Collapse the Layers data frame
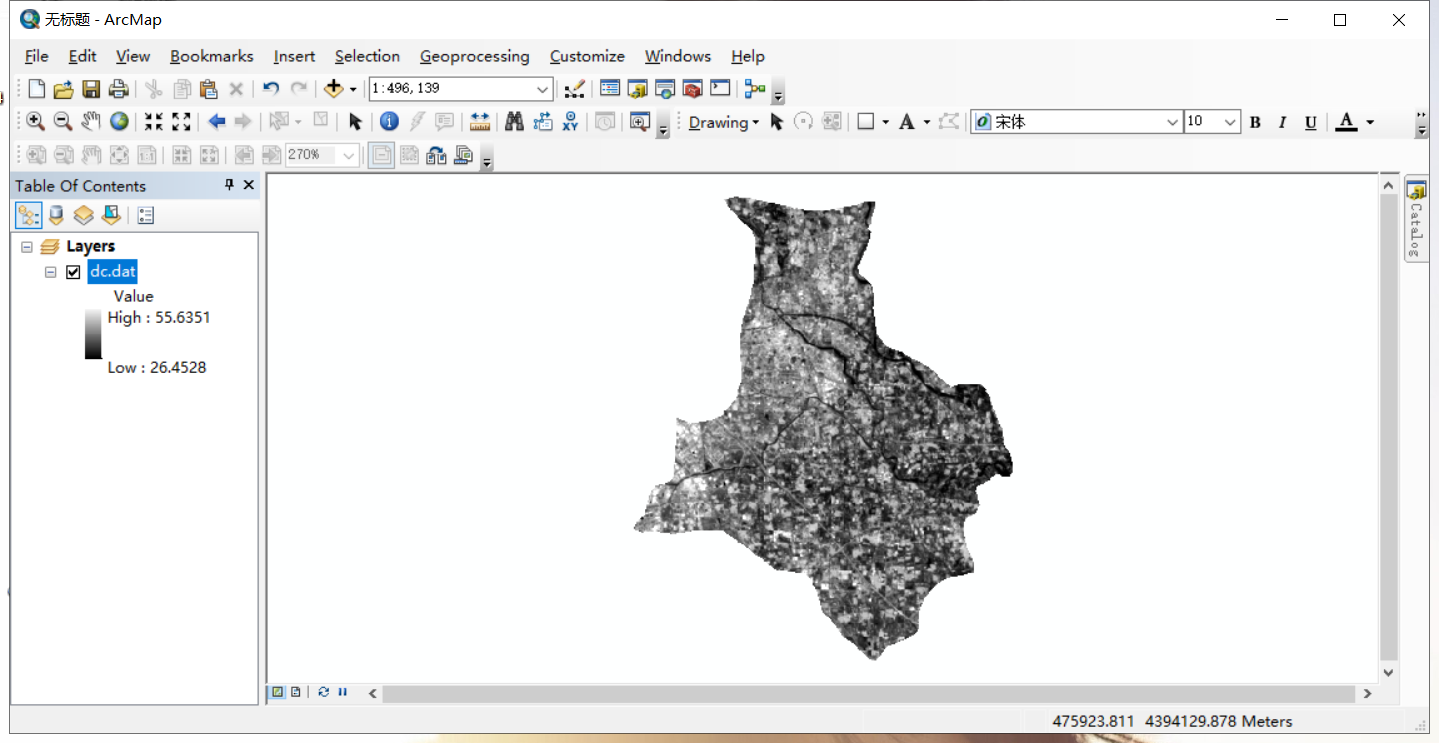The image size is (1439, 743). tap(27, 246)
